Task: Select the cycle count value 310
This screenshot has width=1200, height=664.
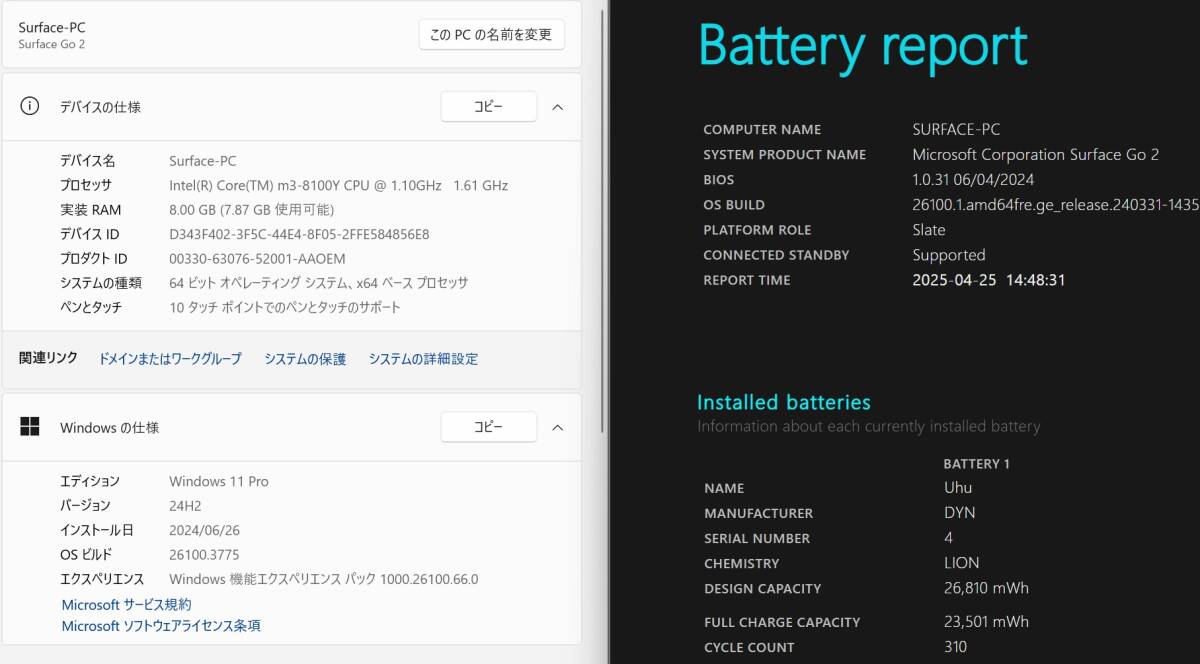Action: click(955, 647)
